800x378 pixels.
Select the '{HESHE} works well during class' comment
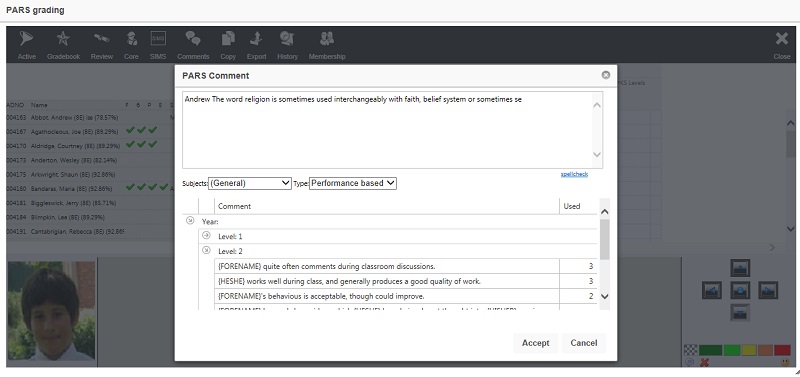(x=406, y=281)
